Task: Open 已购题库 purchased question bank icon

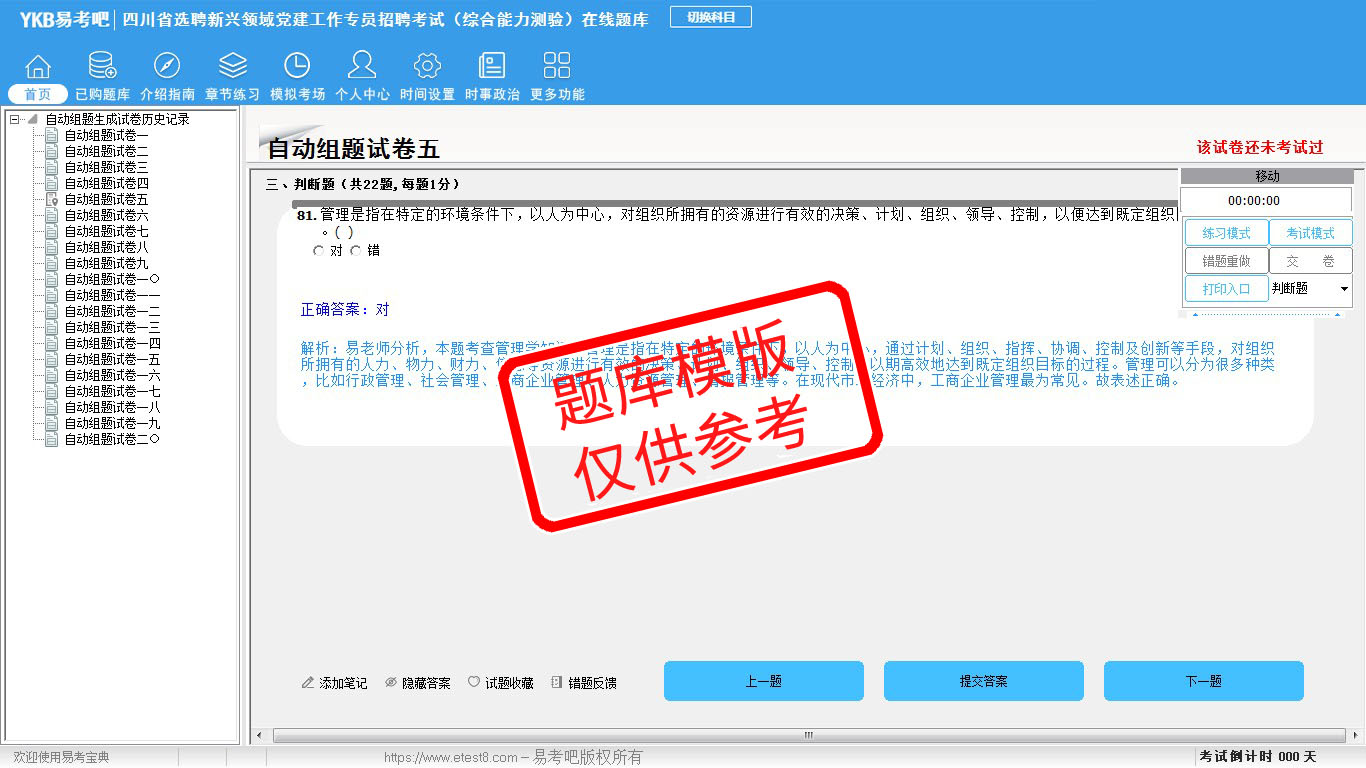Action: pos(102,67)
